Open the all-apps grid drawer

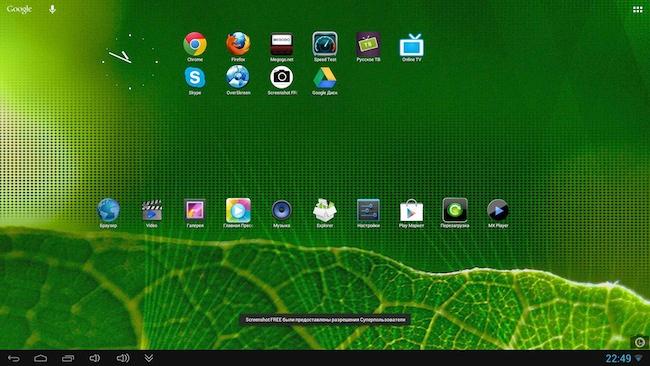click(x=638, y=9)
